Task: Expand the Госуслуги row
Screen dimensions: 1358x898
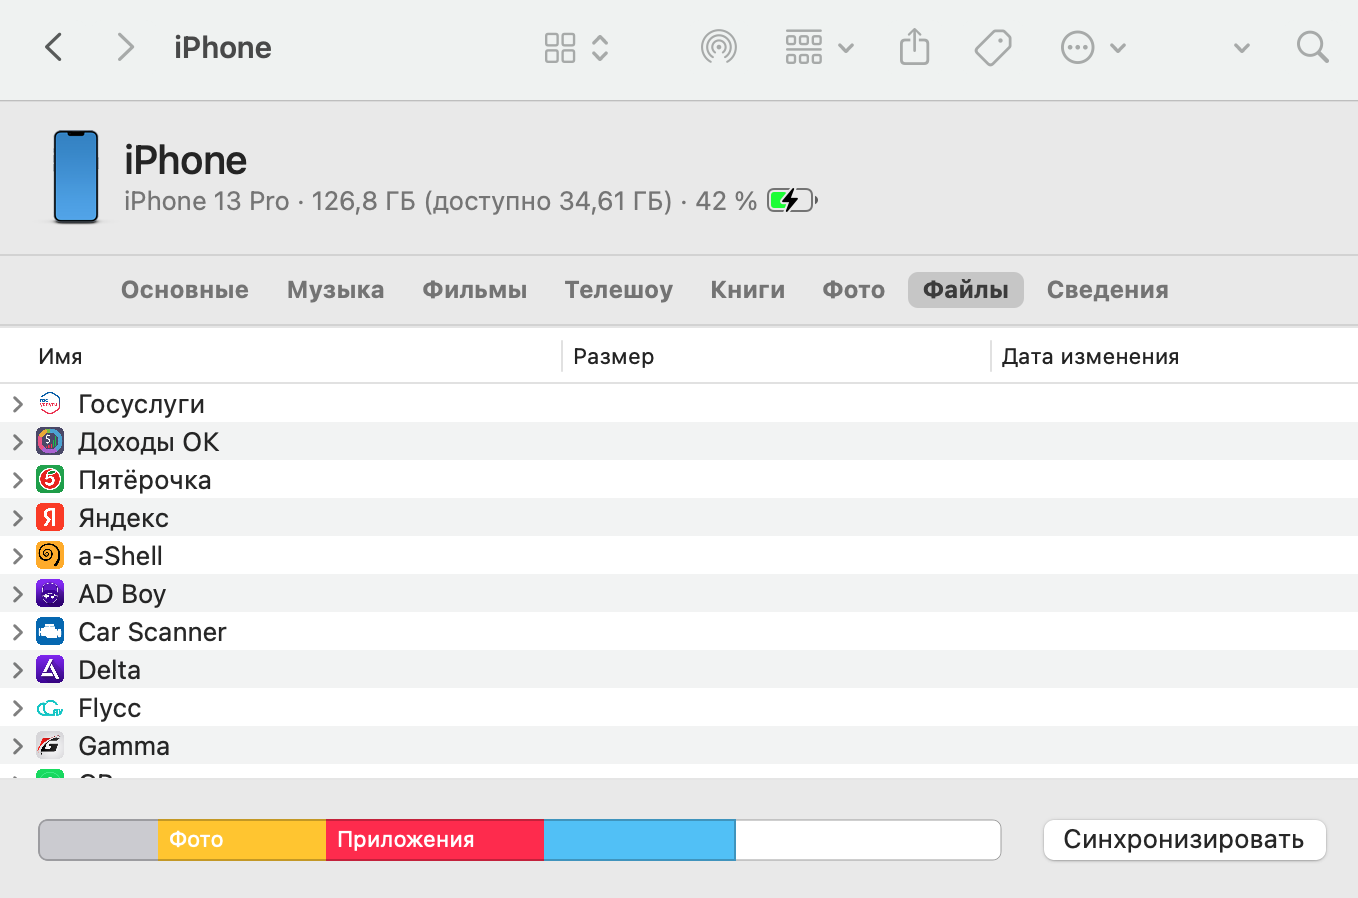Action: click(x=17, y=404)
